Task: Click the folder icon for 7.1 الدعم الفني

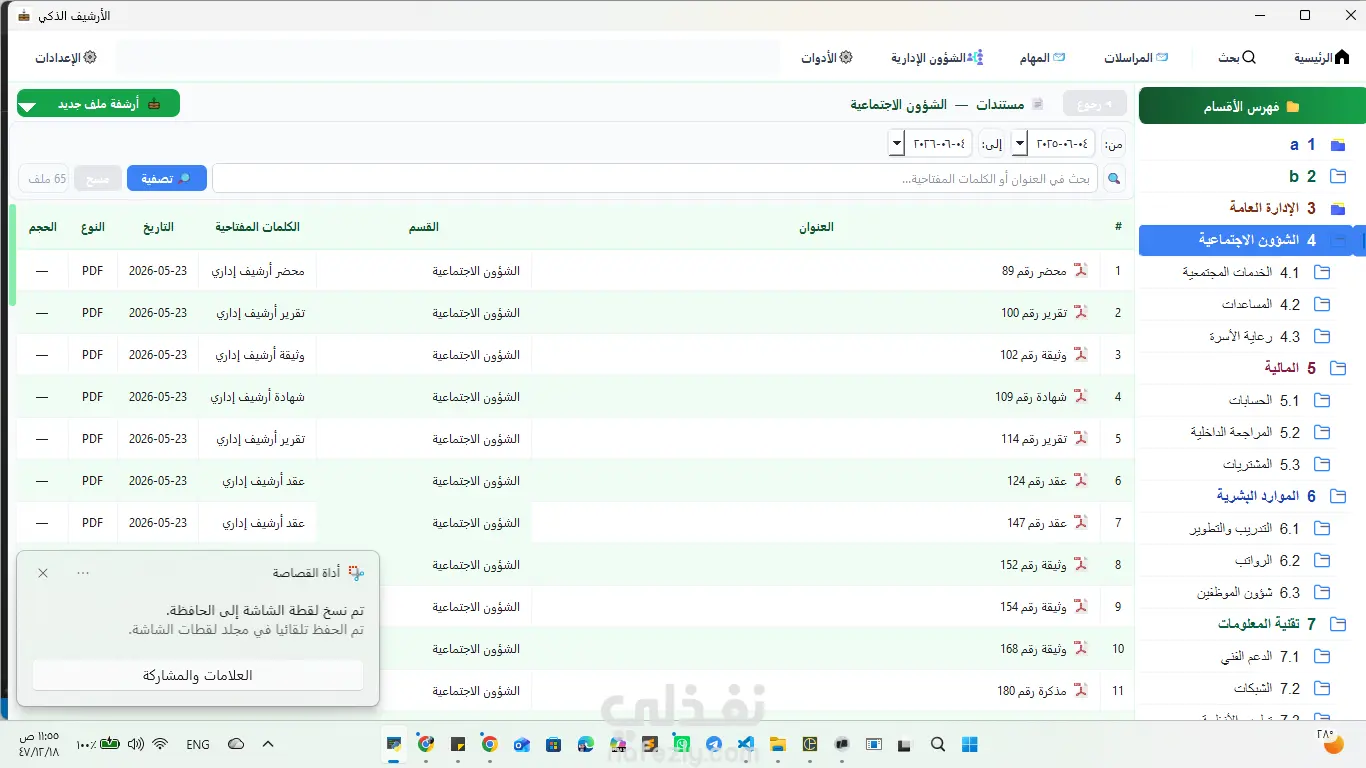Action: pos(1322,656)
